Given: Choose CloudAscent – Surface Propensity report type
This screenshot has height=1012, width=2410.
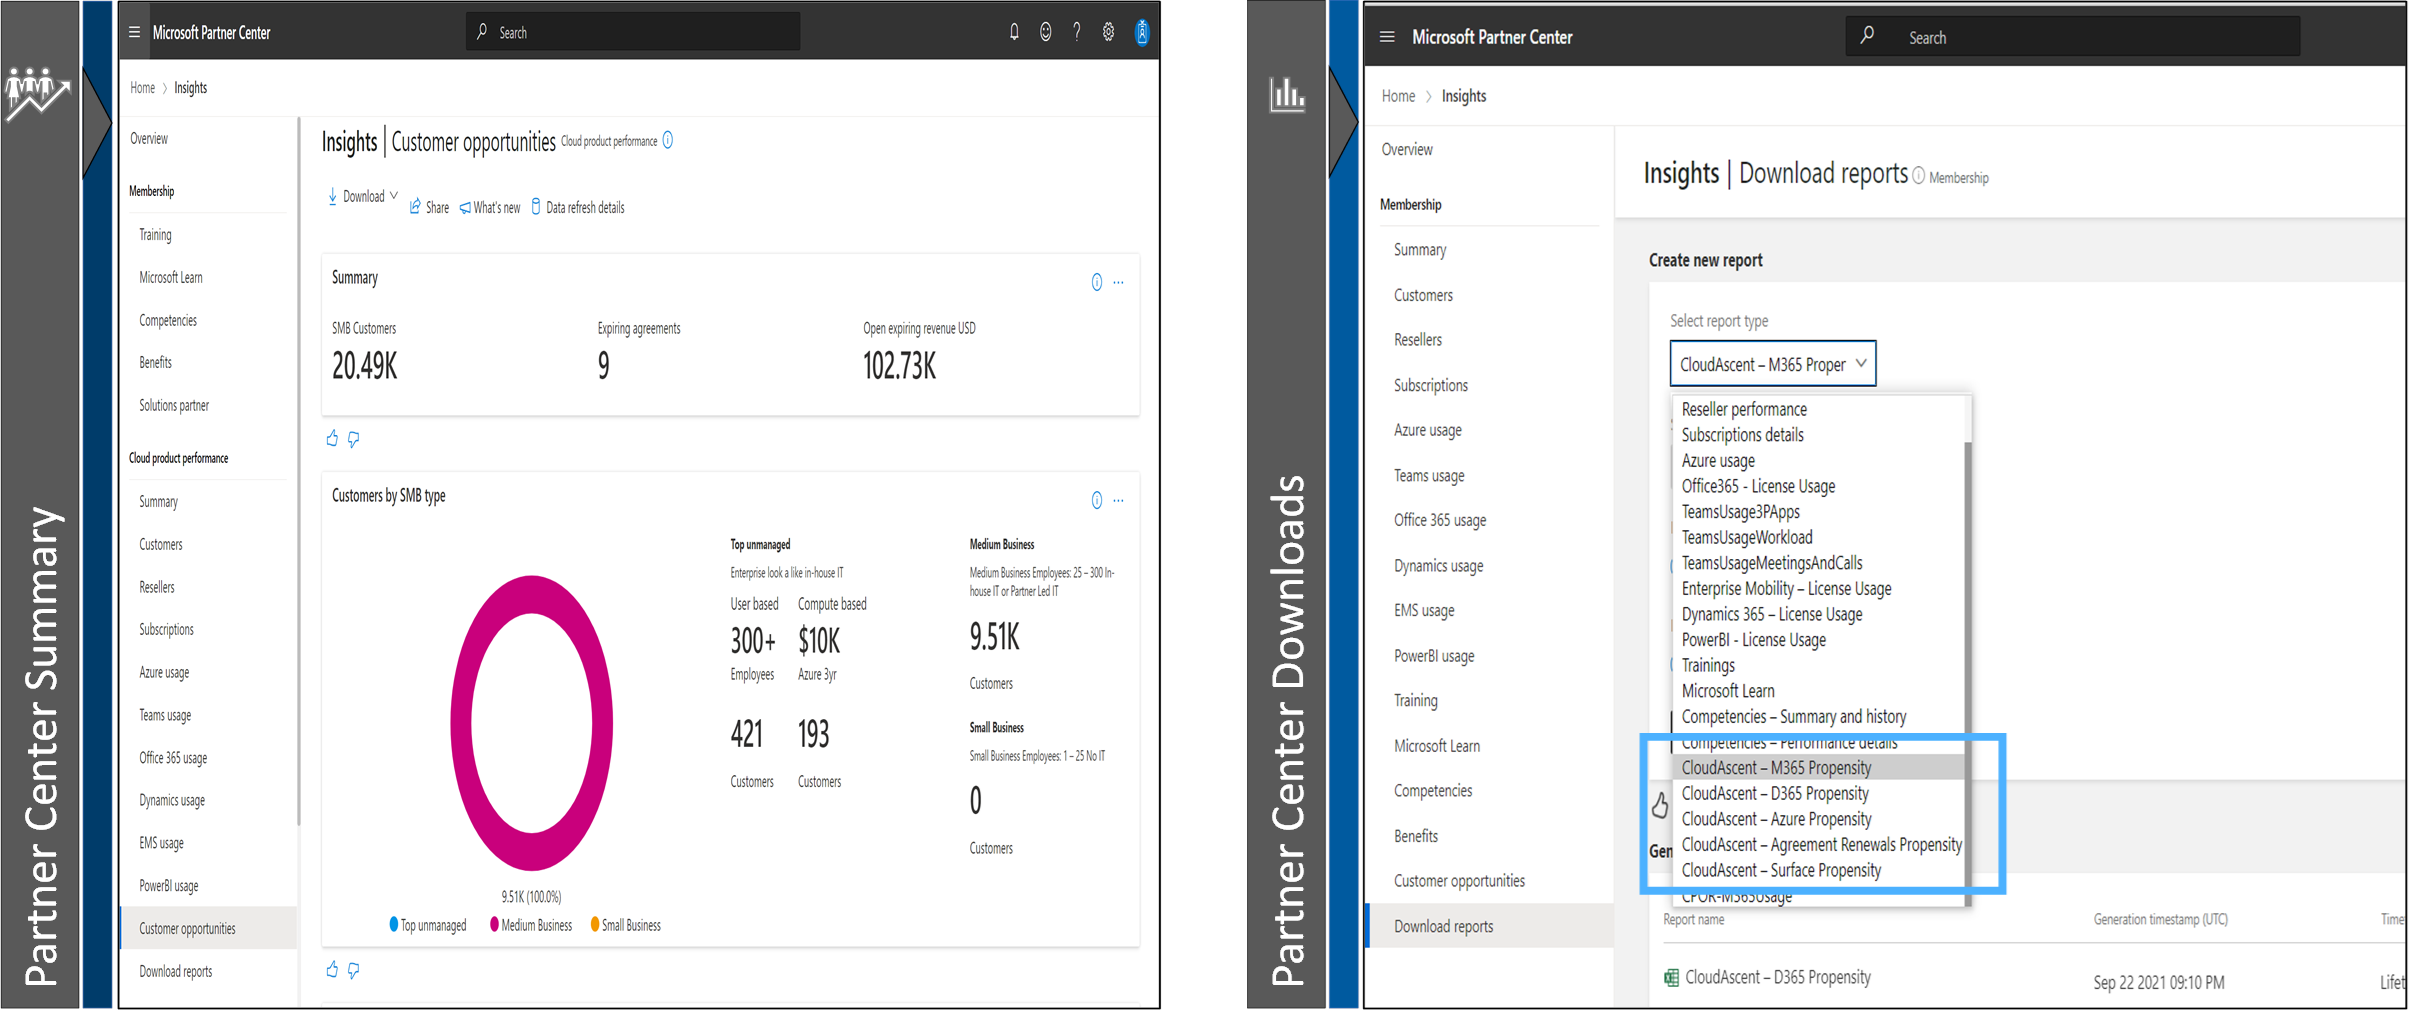Looking at the screenshot, I should [x=1780, y=870].
